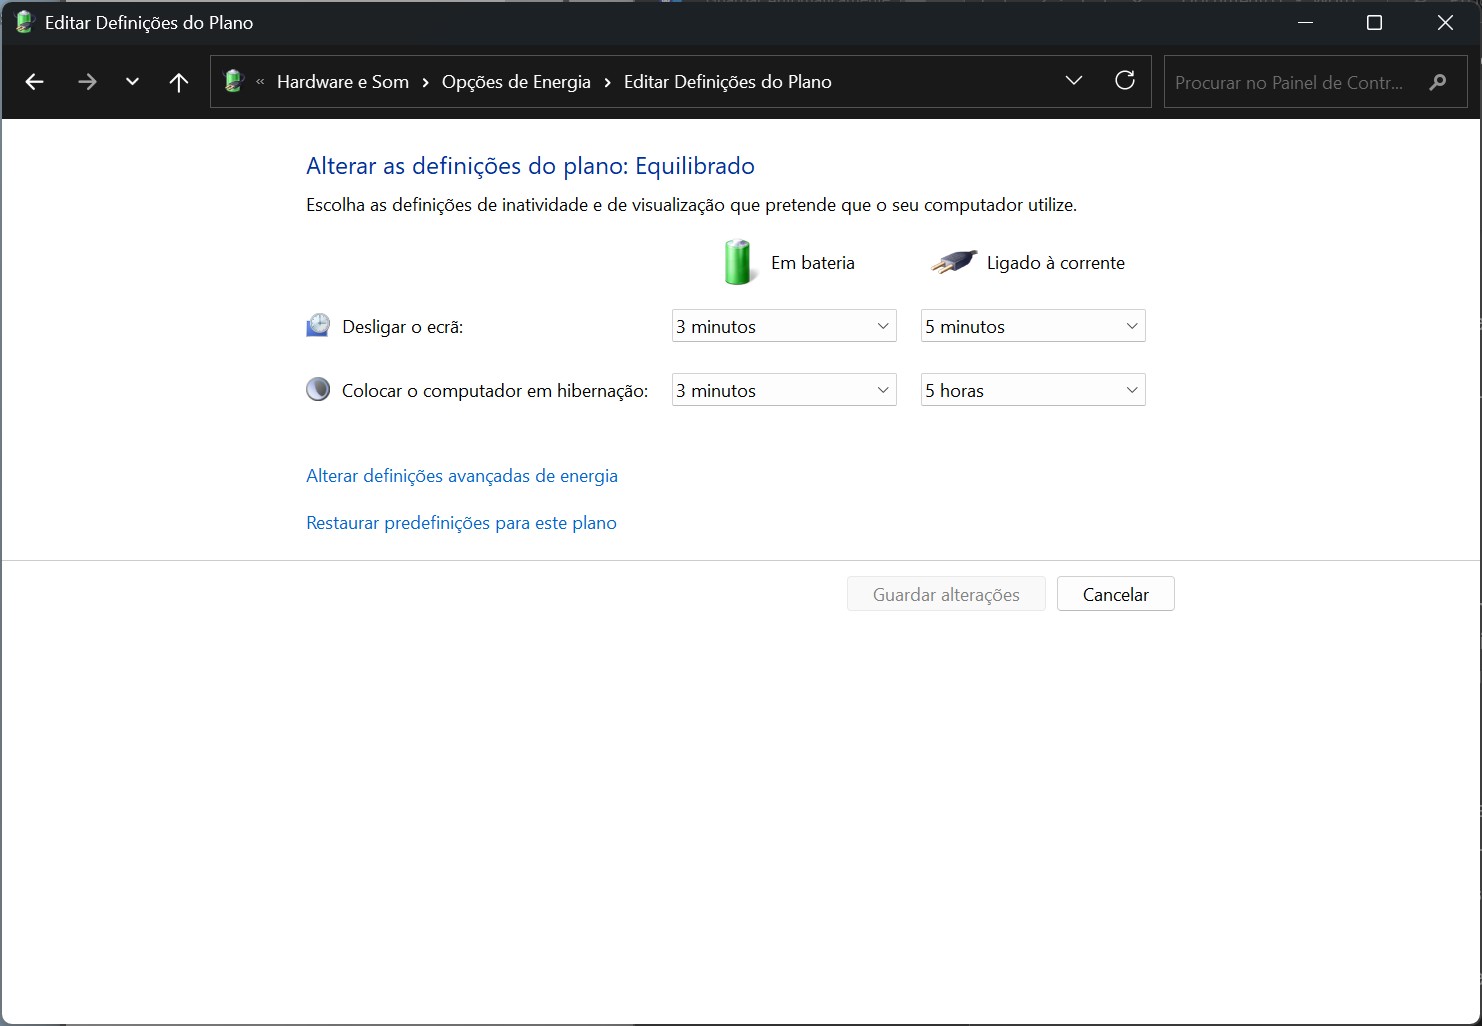This screenshot has height=1026, width=1482.
Task: Go up one level with up arrow
Action: (x=179, y=82)
